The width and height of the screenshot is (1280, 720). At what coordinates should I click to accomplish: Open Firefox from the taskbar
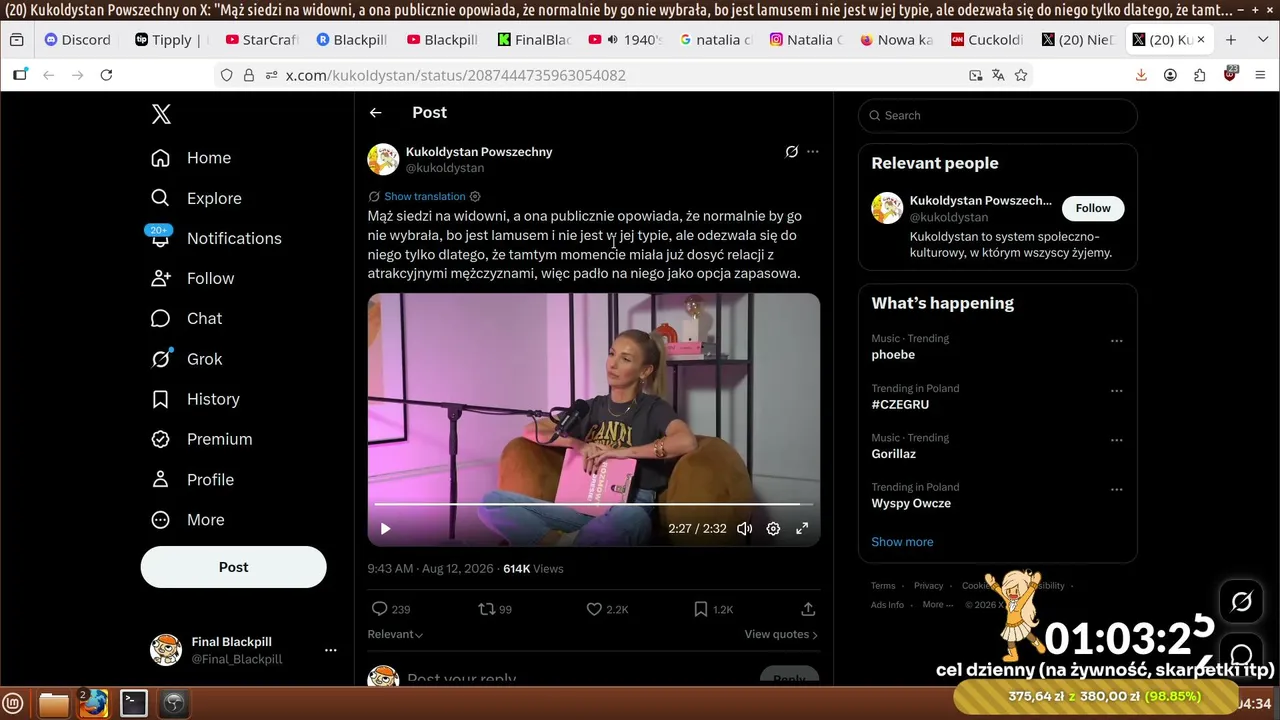pos(93,703)
